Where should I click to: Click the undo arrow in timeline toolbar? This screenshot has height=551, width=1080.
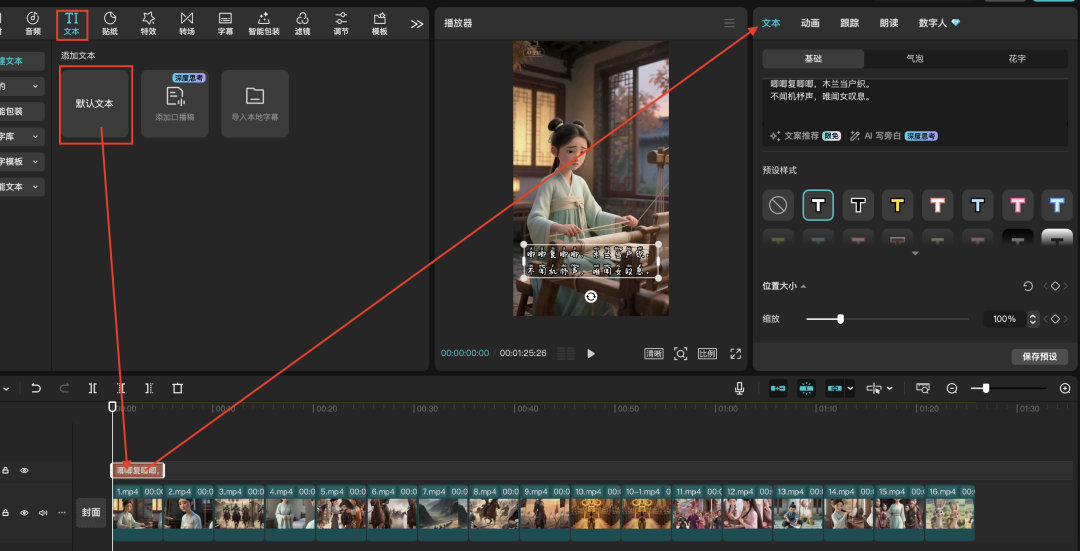point(36,388)
